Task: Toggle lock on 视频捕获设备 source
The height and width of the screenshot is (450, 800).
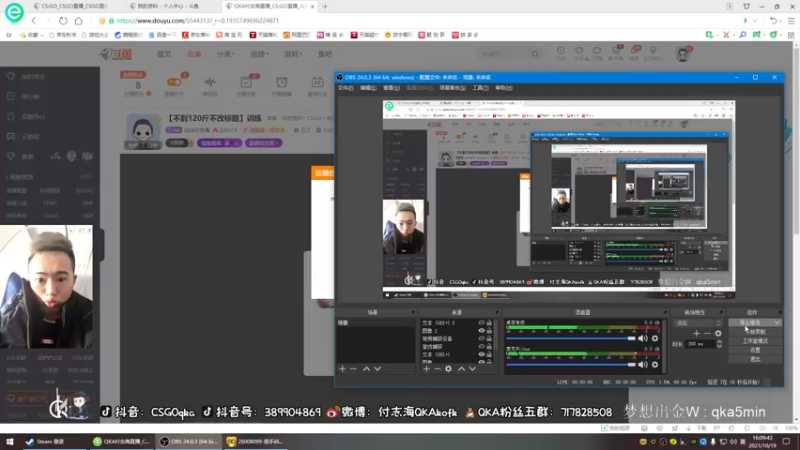Action: coord(489,338)
